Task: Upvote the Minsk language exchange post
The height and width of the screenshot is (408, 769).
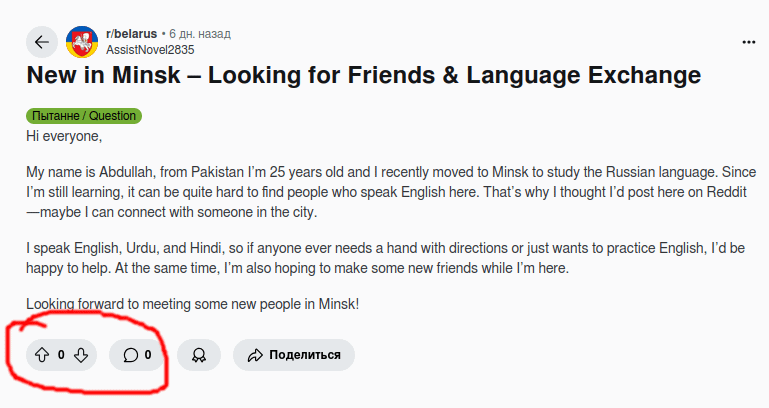Action: (x=42, y=354)
